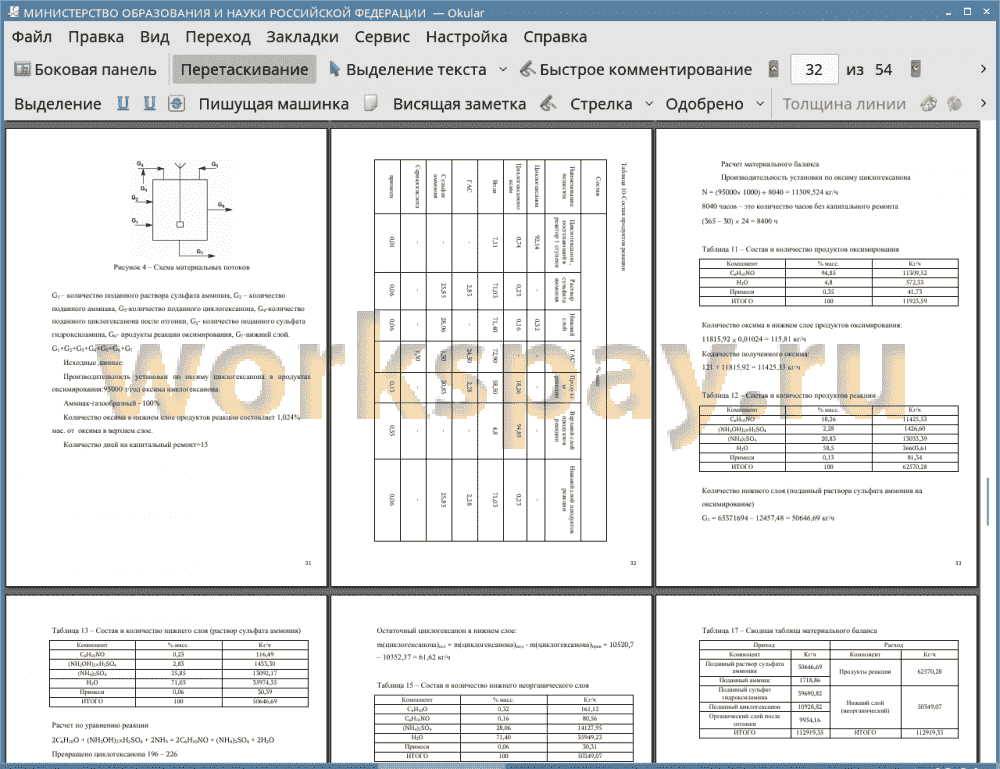1000x769 pixels.
Task: Show hidden annotation toolbar items chevron
Action: (983, 103)
